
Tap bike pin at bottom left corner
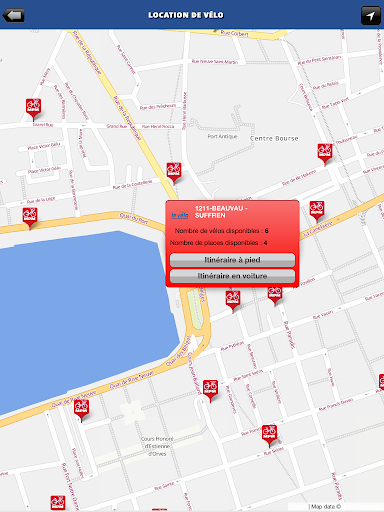pyautogui.click(x=58, y=503)
